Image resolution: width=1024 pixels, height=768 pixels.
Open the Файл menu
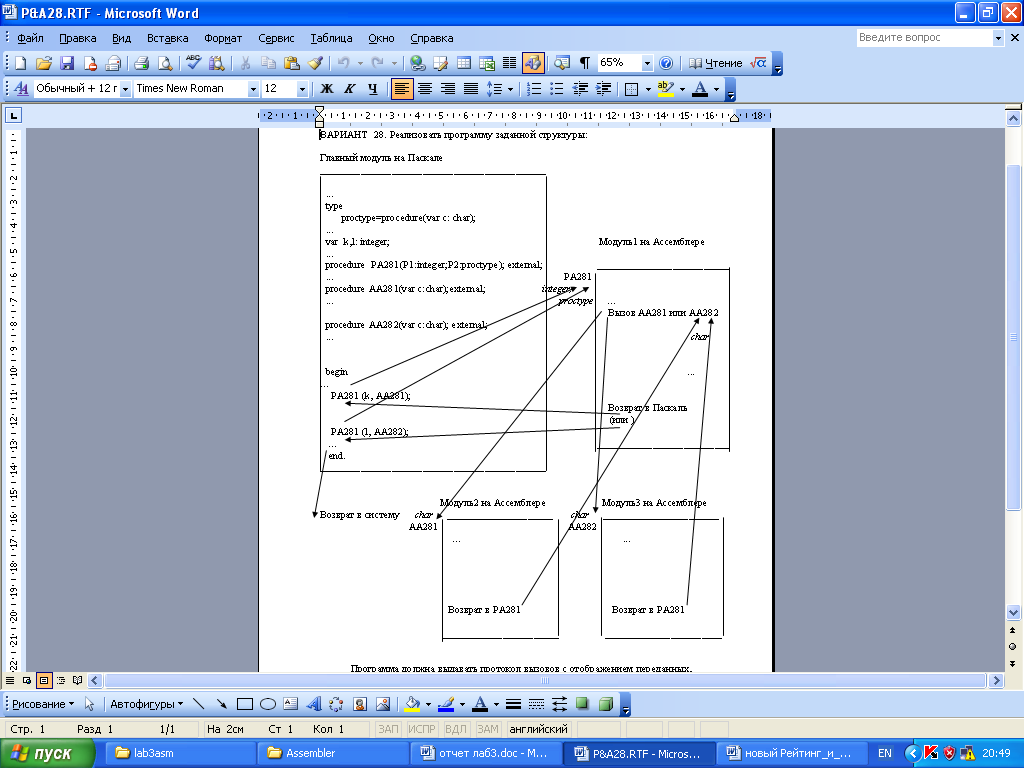click(30, 38)
